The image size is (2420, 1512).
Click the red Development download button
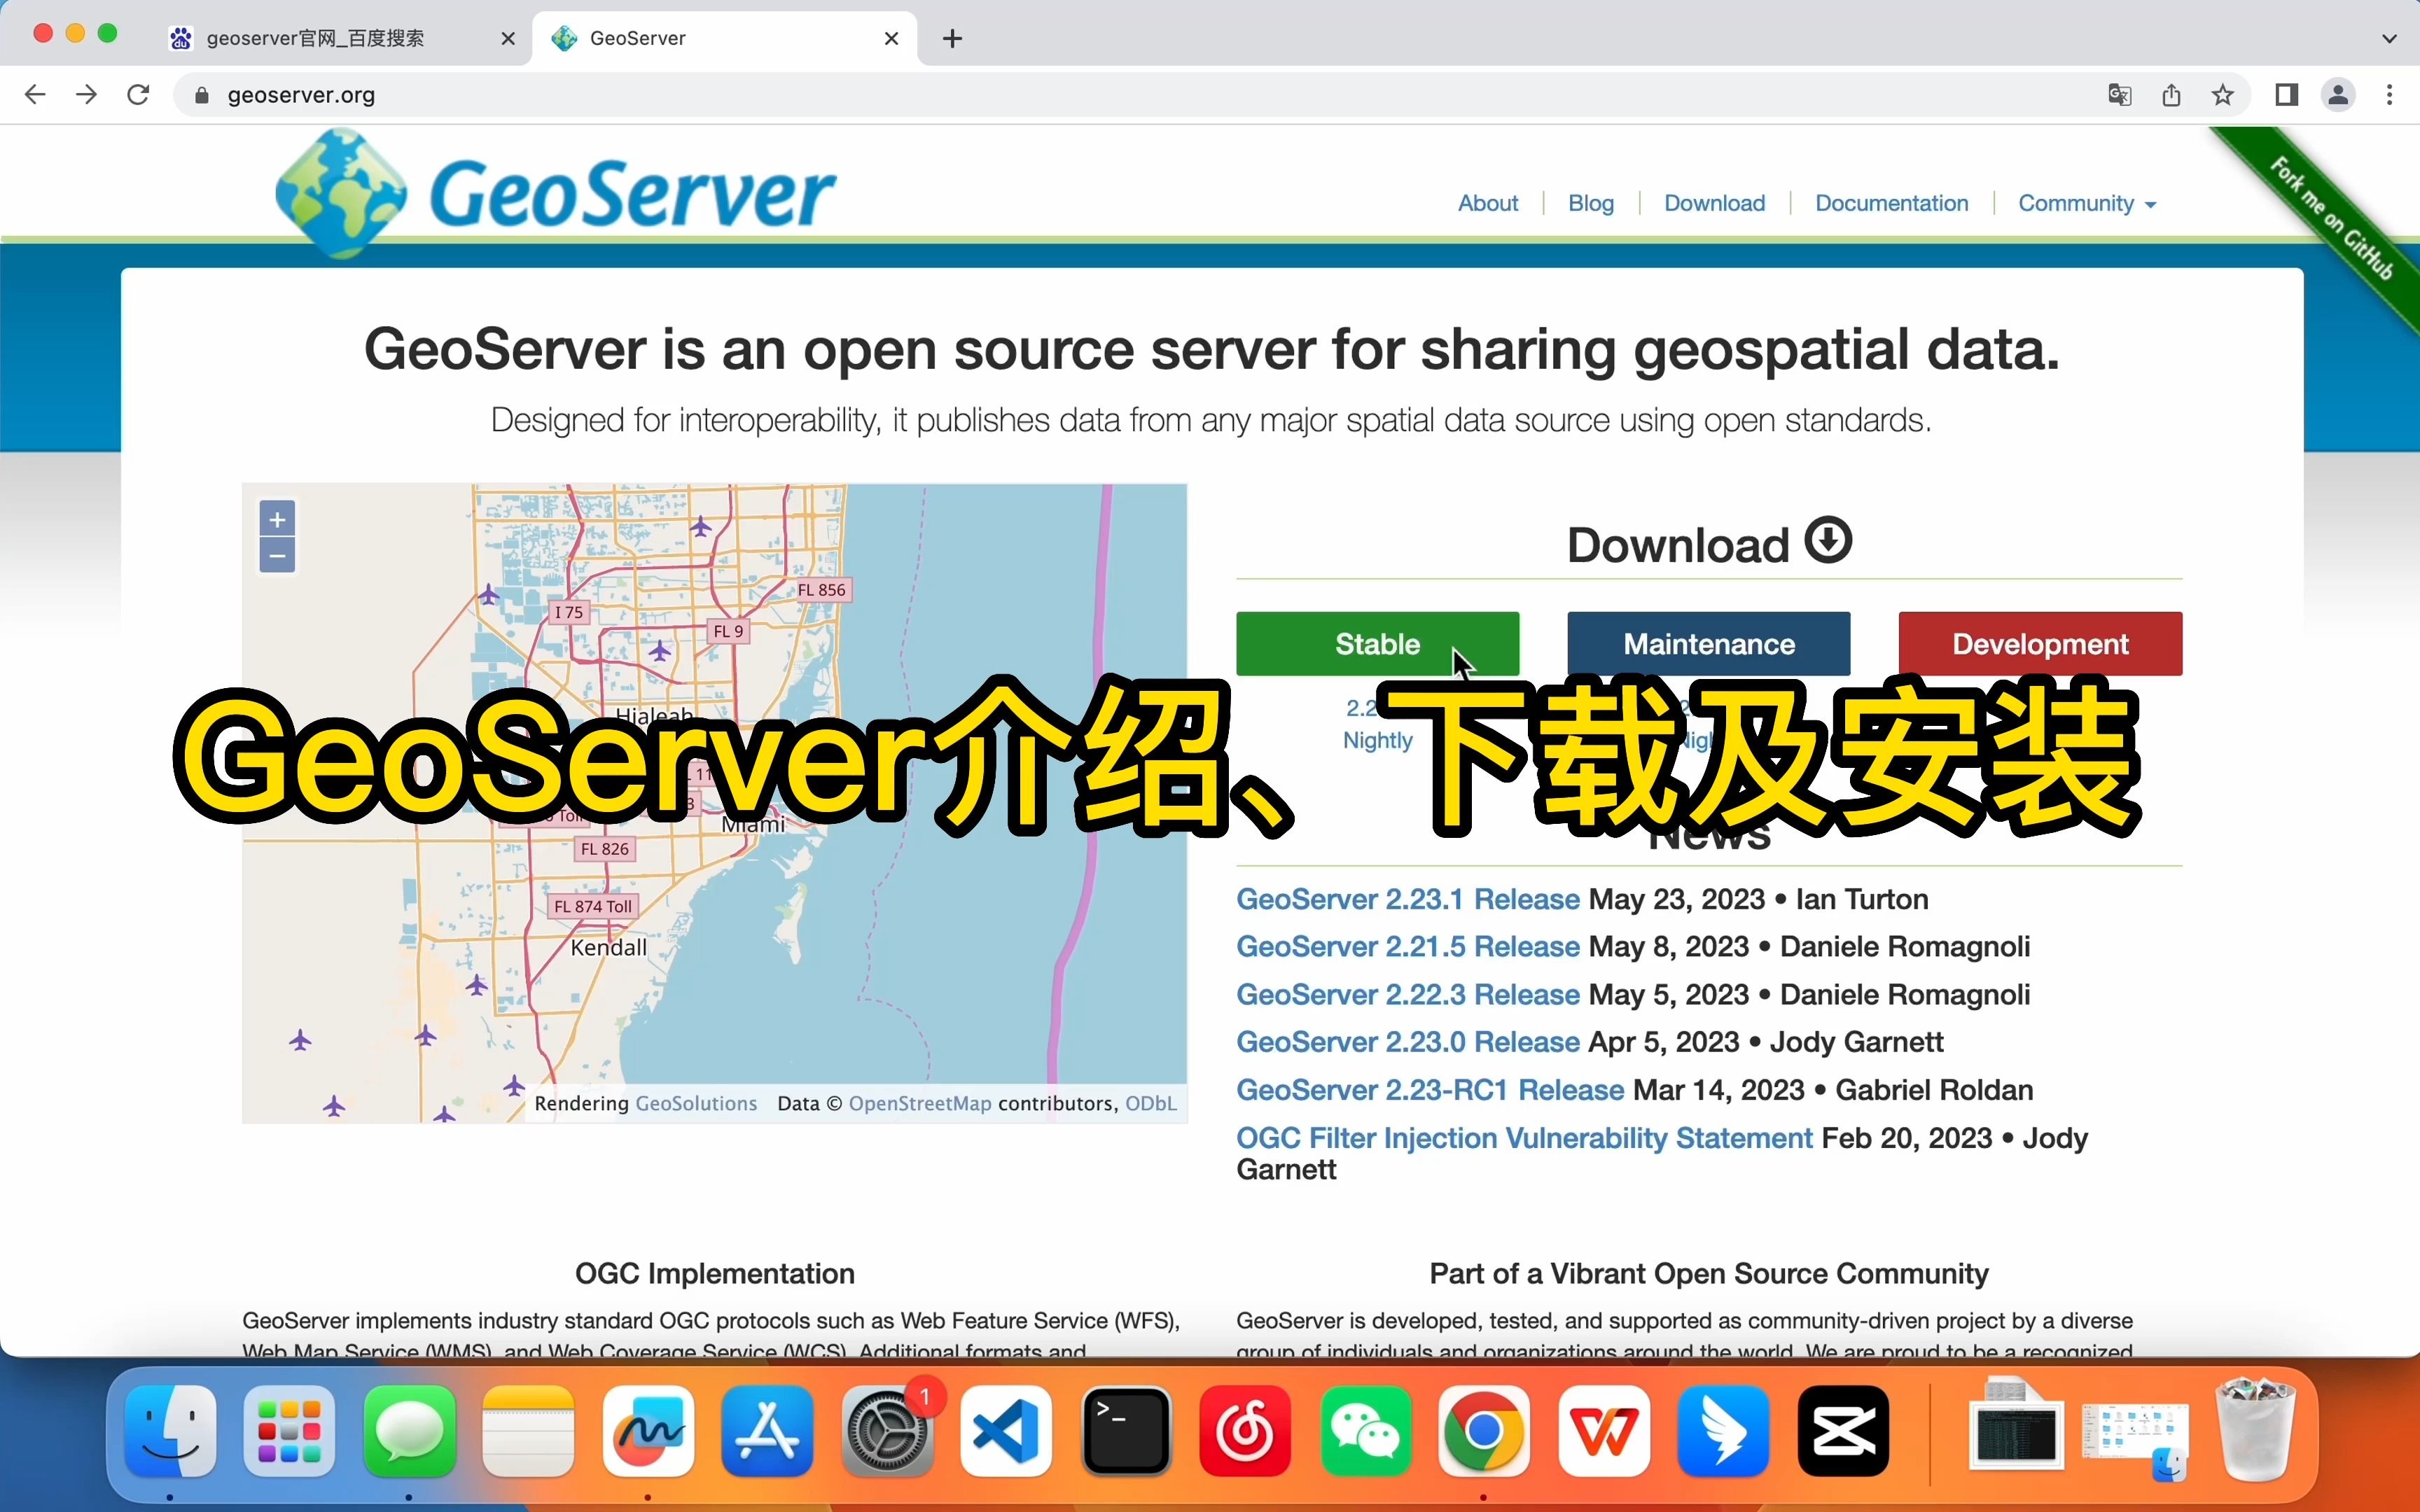click(x=2039, y=644)
